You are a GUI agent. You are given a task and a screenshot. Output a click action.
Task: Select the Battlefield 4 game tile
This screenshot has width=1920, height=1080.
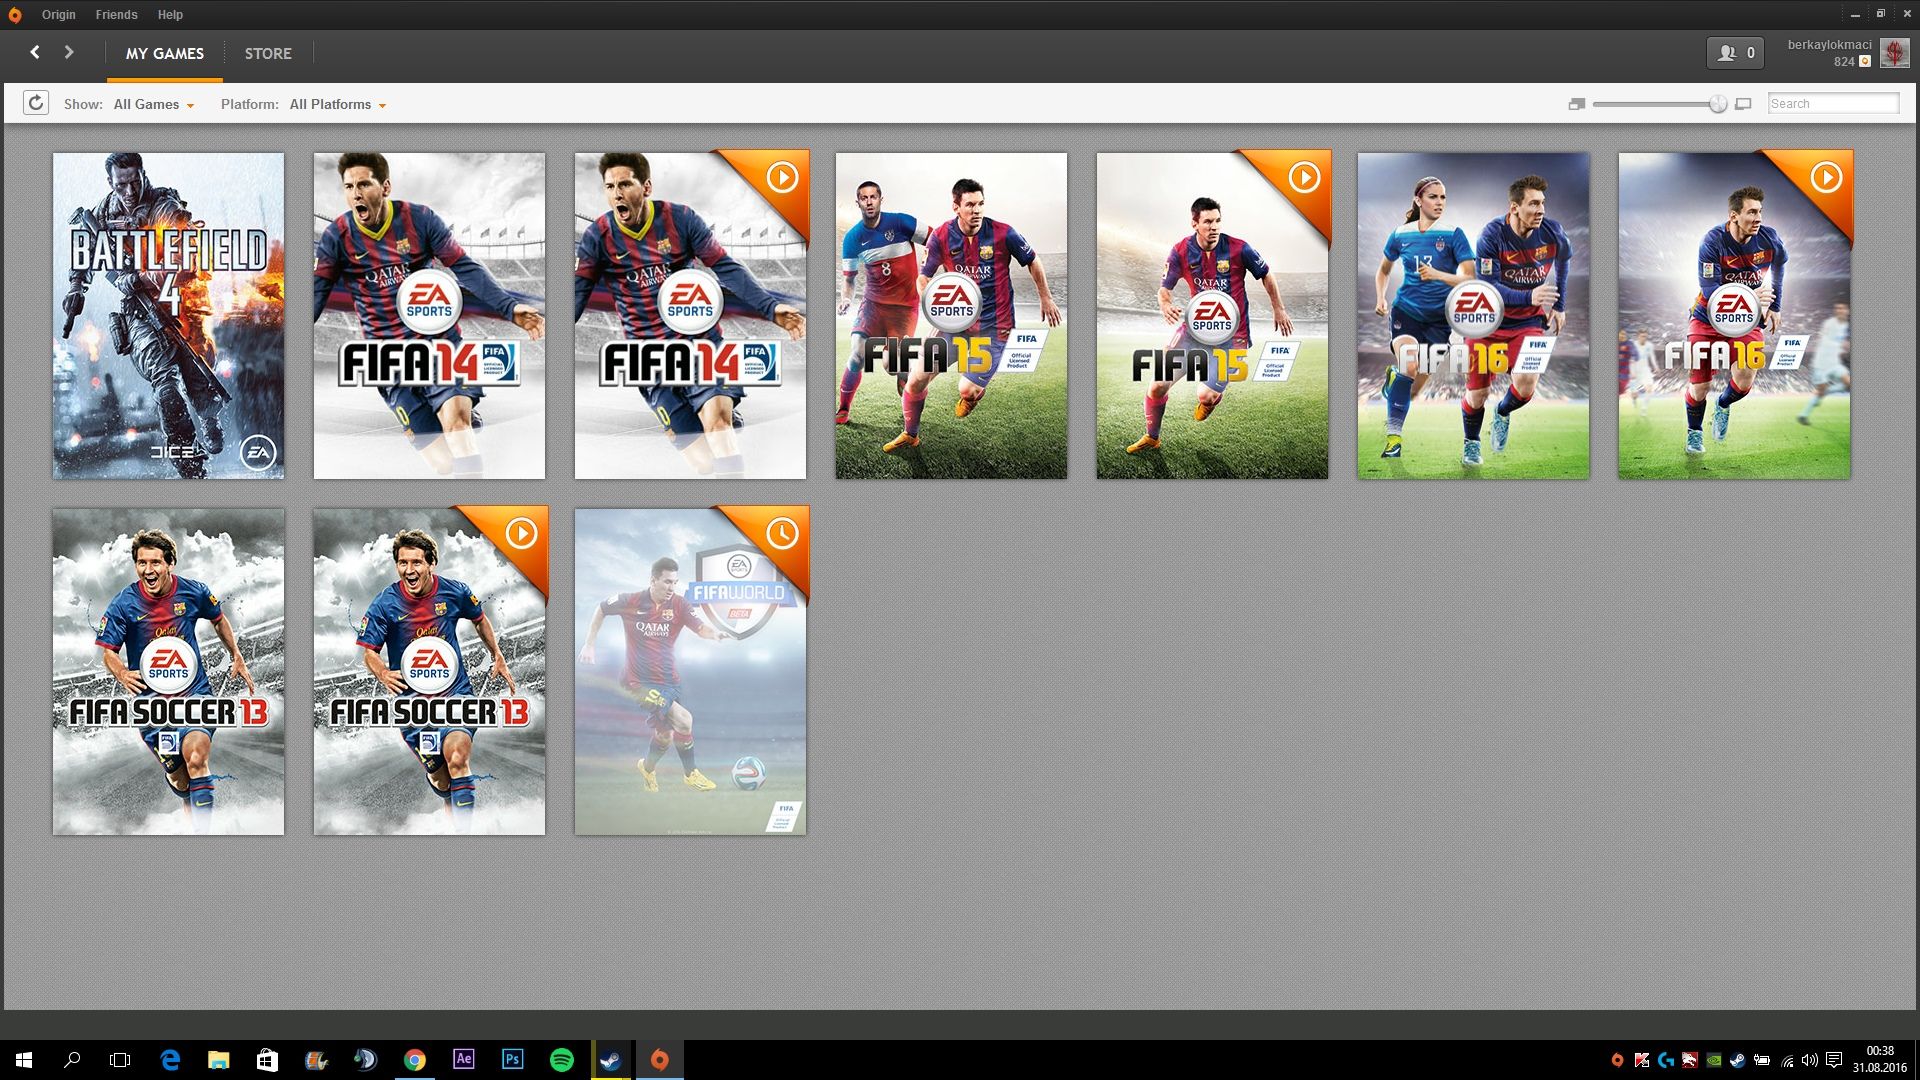(x=168, y=316)
